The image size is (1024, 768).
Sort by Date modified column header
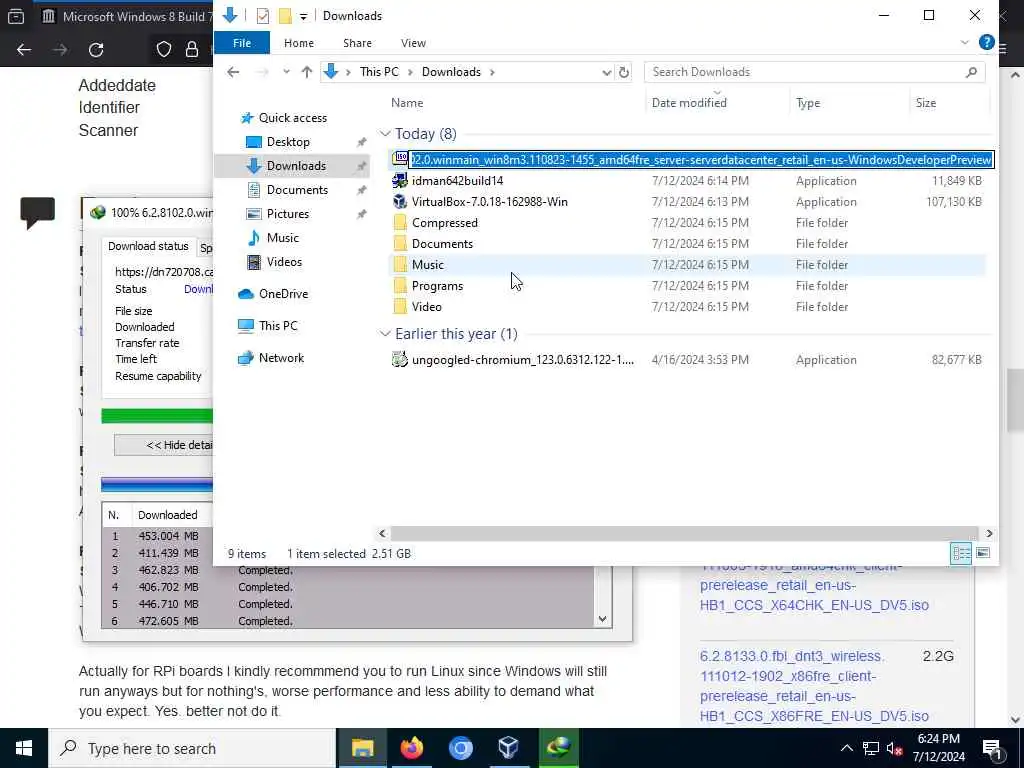pos(689,103)
